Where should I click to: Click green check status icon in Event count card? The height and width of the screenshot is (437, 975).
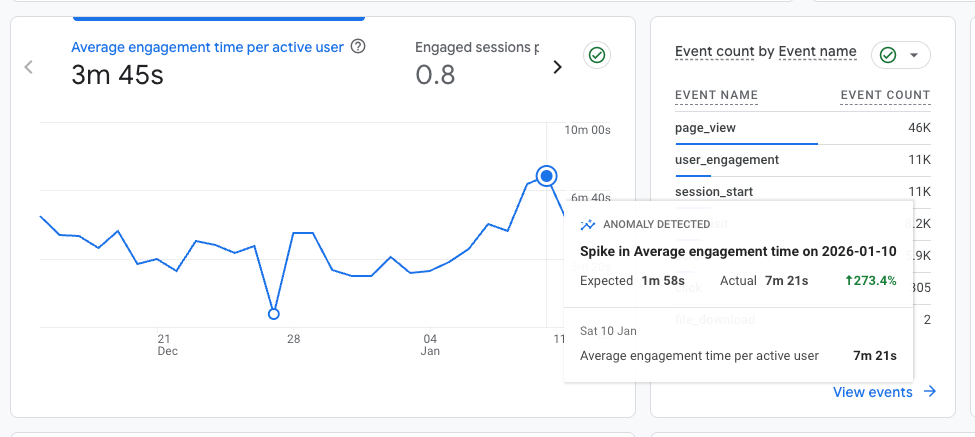pos(887,55)
